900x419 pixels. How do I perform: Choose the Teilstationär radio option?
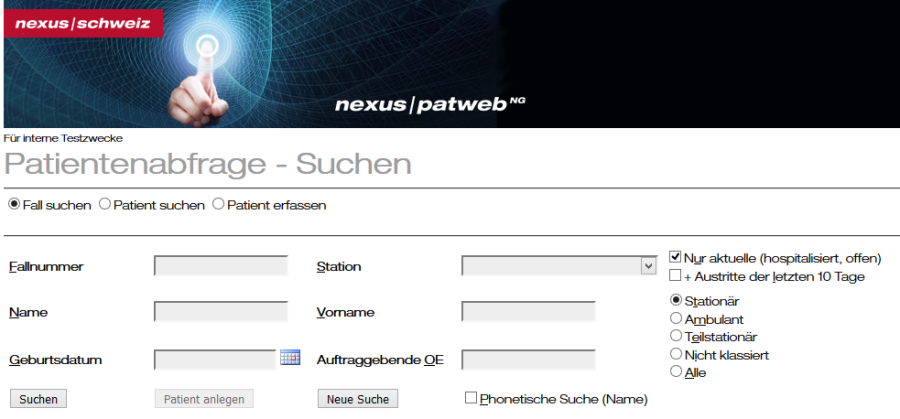(676, 335)
